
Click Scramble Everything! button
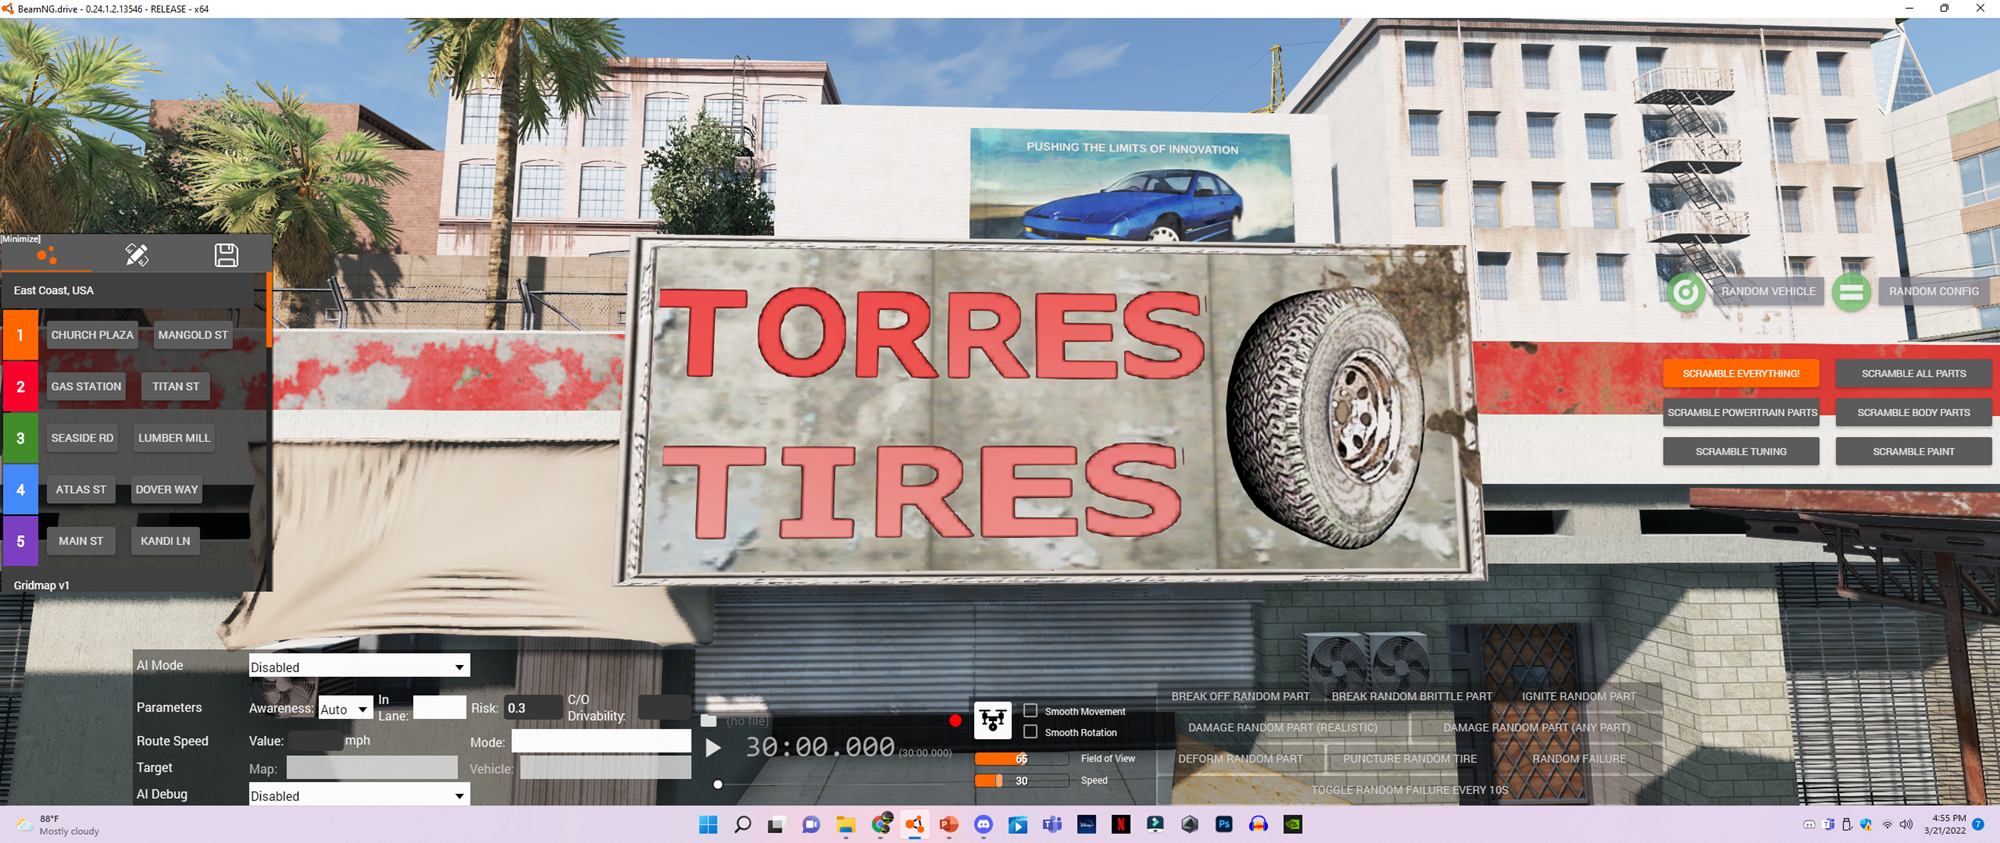(1741, 374)
